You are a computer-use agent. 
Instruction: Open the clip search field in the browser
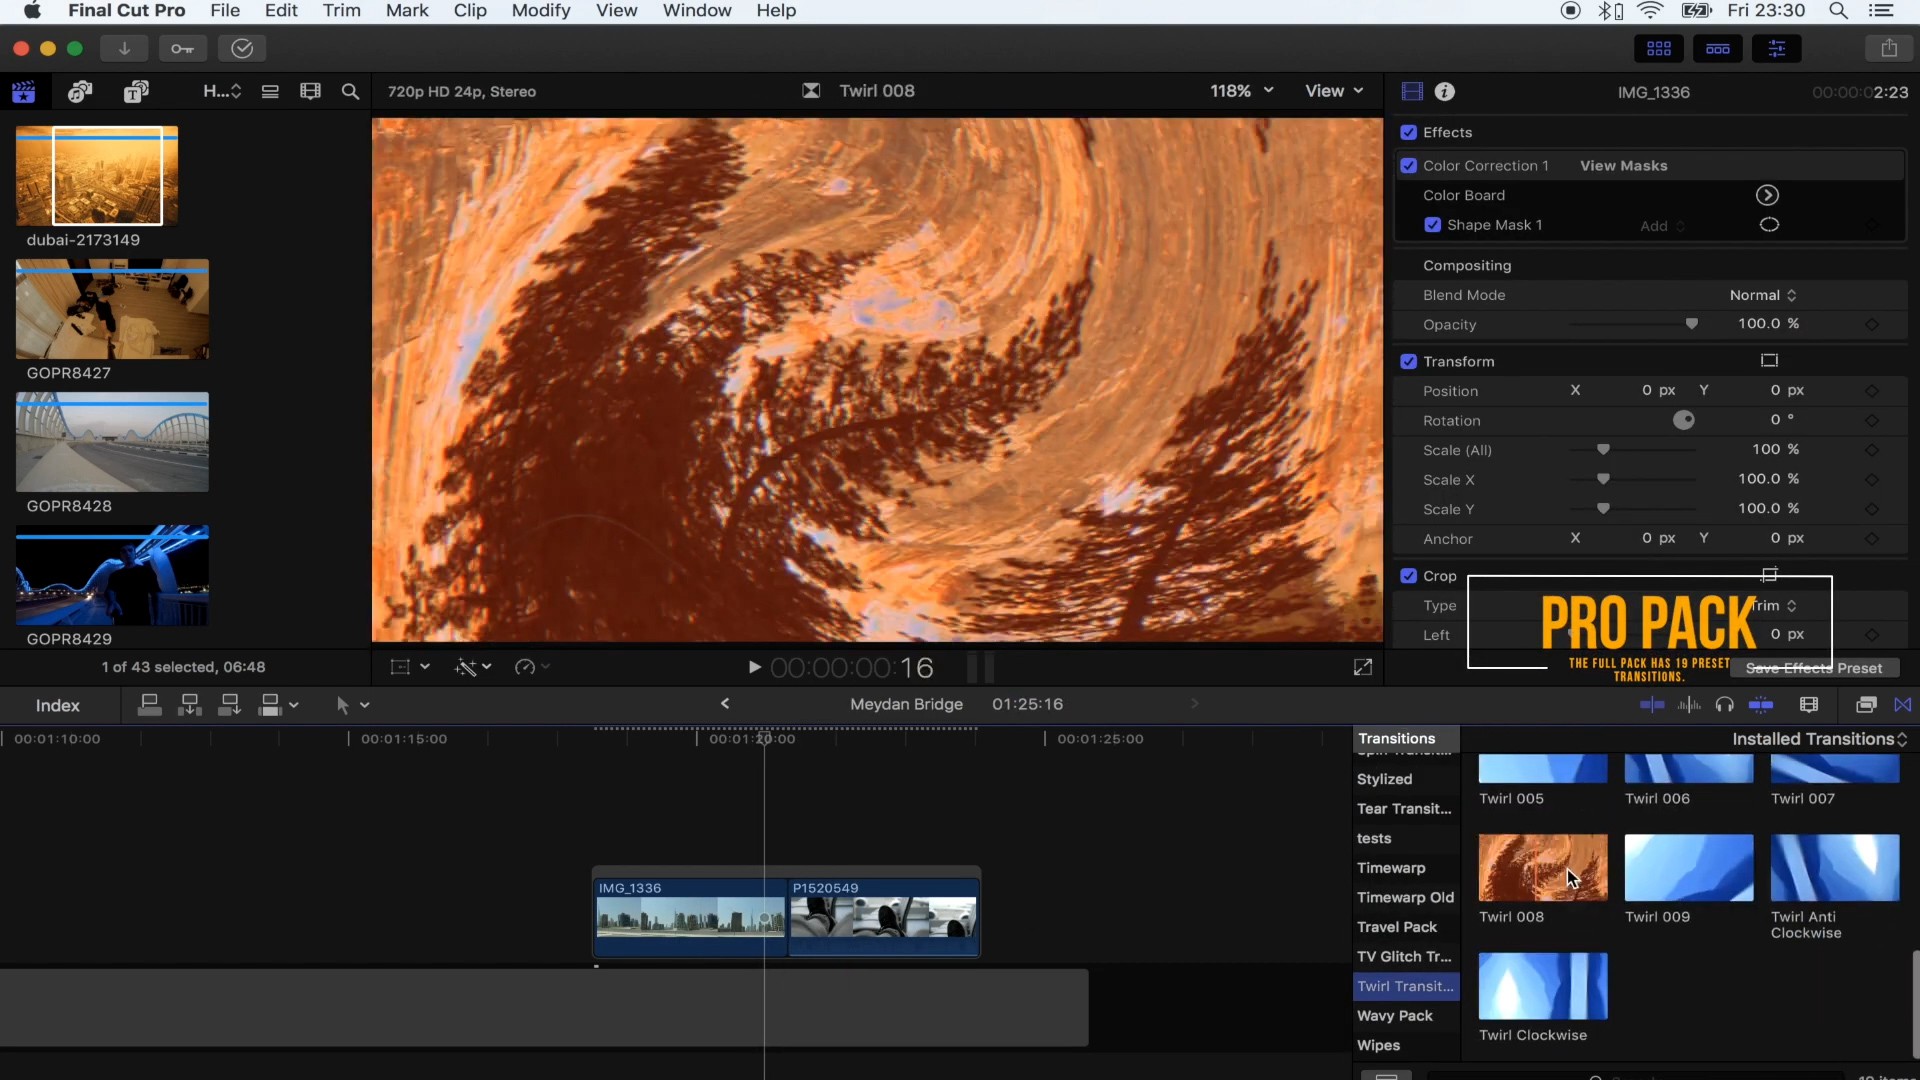351,91
